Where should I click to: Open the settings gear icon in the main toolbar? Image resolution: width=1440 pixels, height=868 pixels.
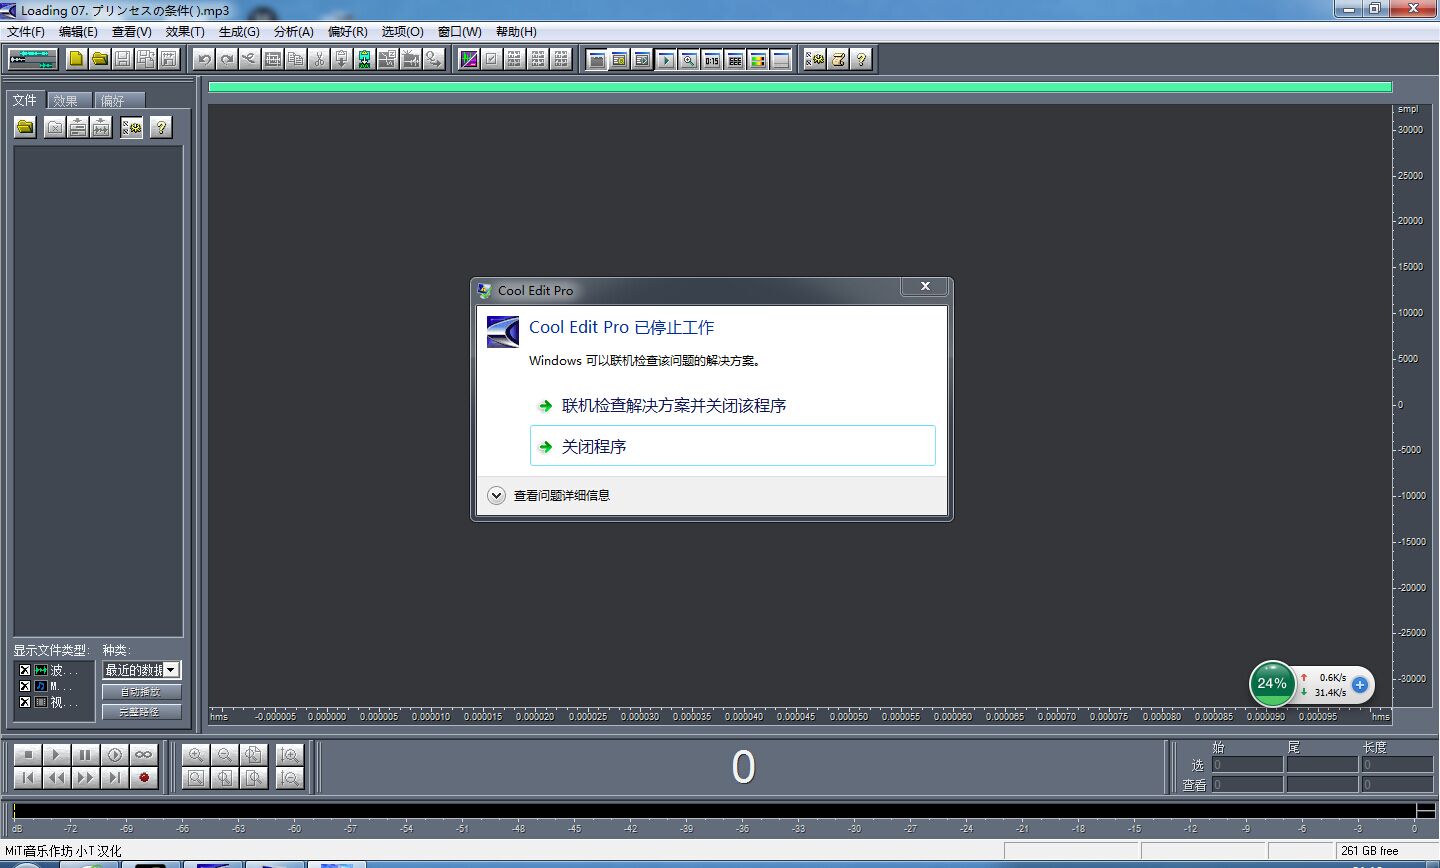815,59
